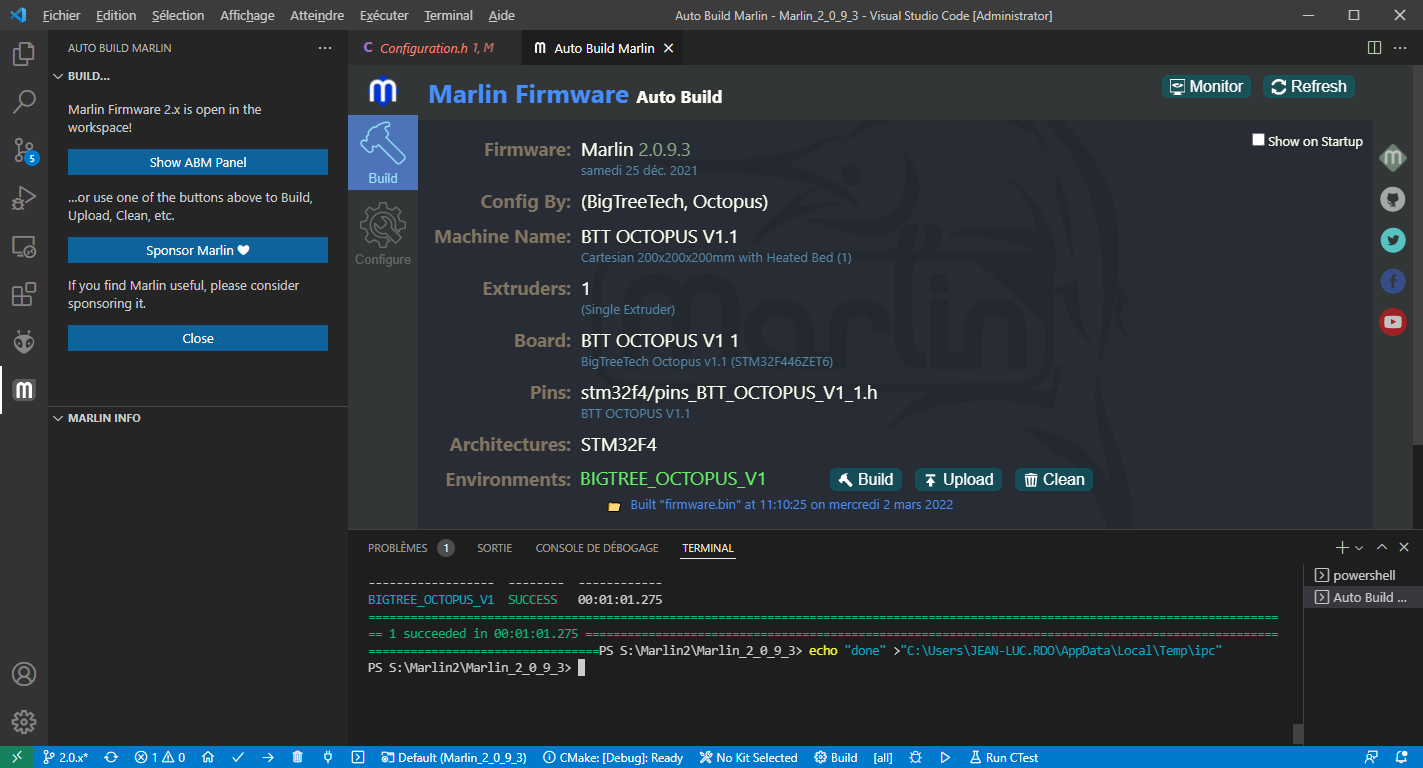Split the editor to the right
This screenshot has height=768, width=1423.
point(1374,48)
